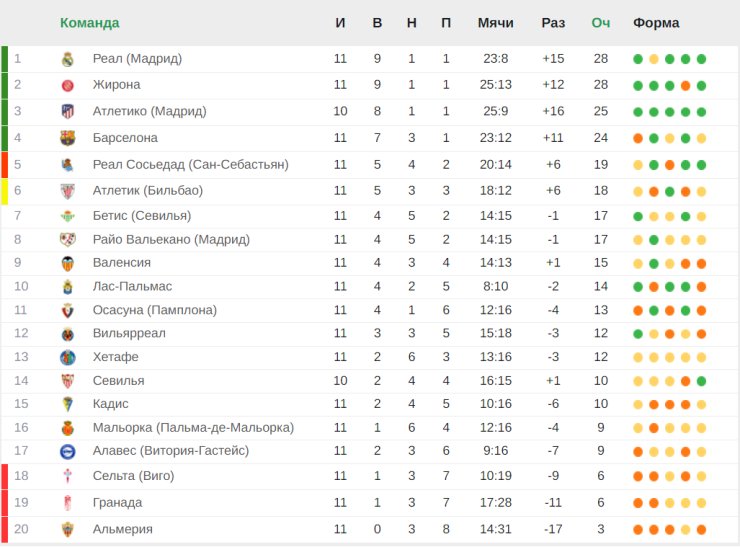Screen dimensions: 740x547
Task: Click the Valencia bat crest icon
Action: pyautogui.click(x=68, y=263)
